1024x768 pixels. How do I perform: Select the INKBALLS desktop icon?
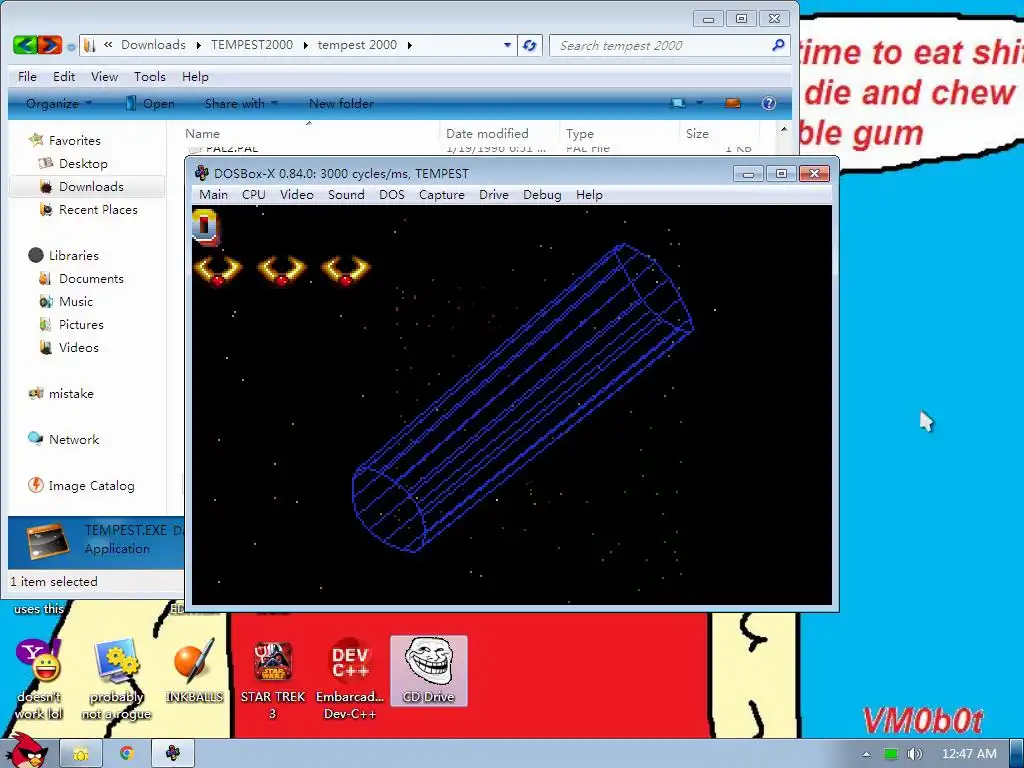[194, 671]
